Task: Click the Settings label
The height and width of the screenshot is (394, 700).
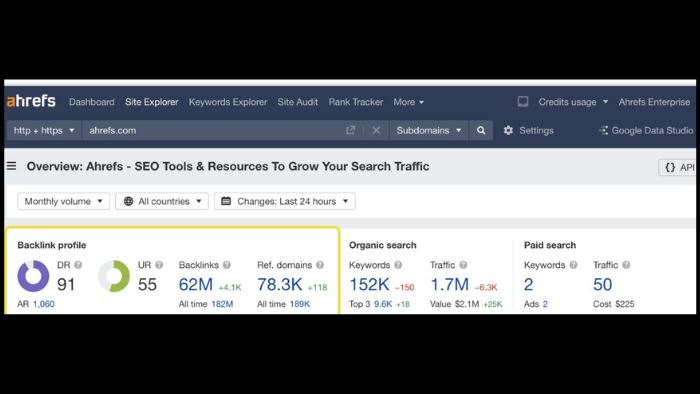Action: [536, 130]
